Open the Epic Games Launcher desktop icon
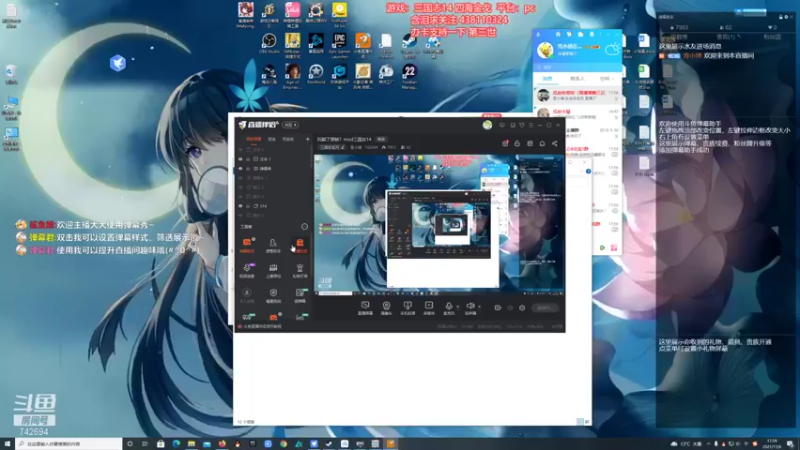The width and height of the screenshot is (800, 450). (x=339, y=43)
